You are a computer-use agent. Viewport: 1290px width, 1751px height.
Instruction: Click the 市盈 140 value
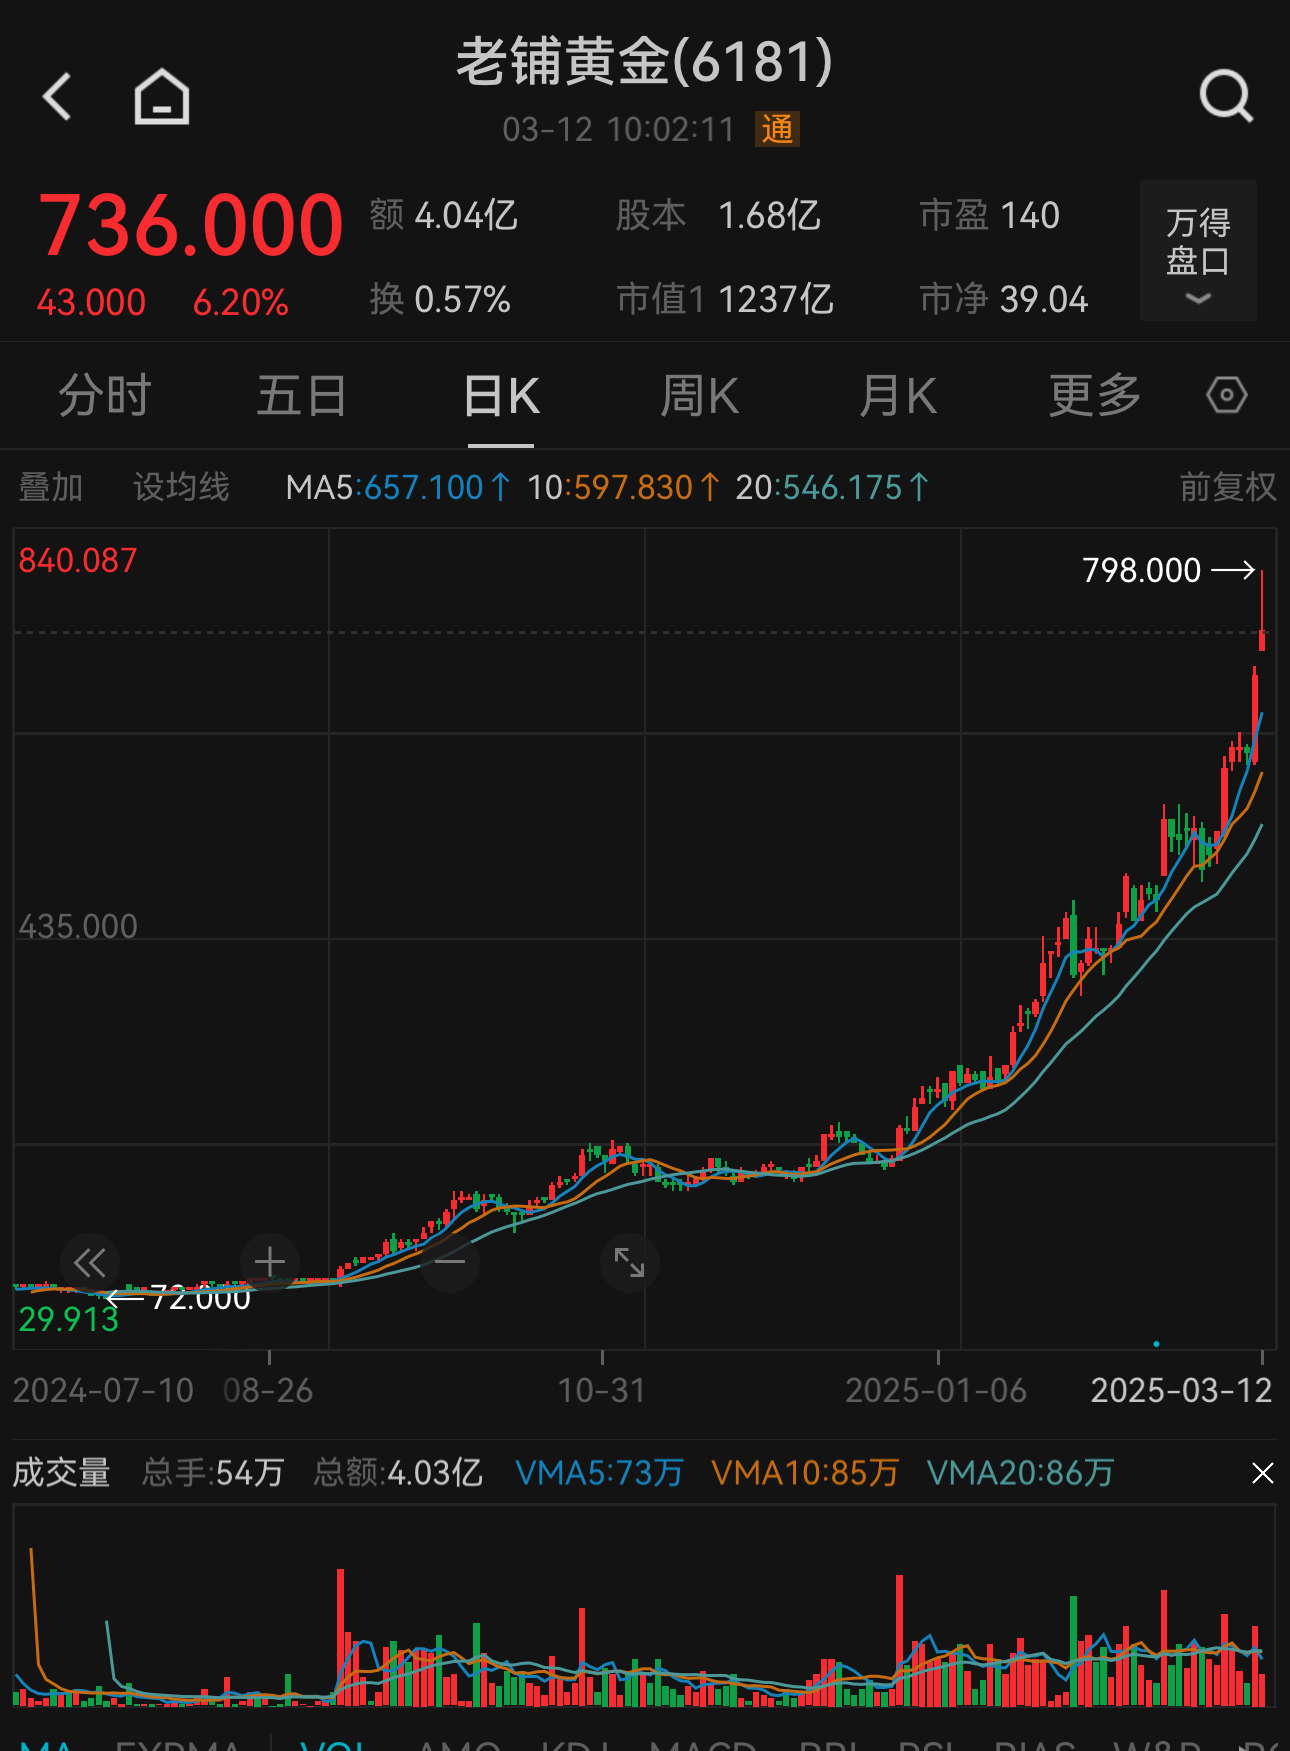coord(989,215)
